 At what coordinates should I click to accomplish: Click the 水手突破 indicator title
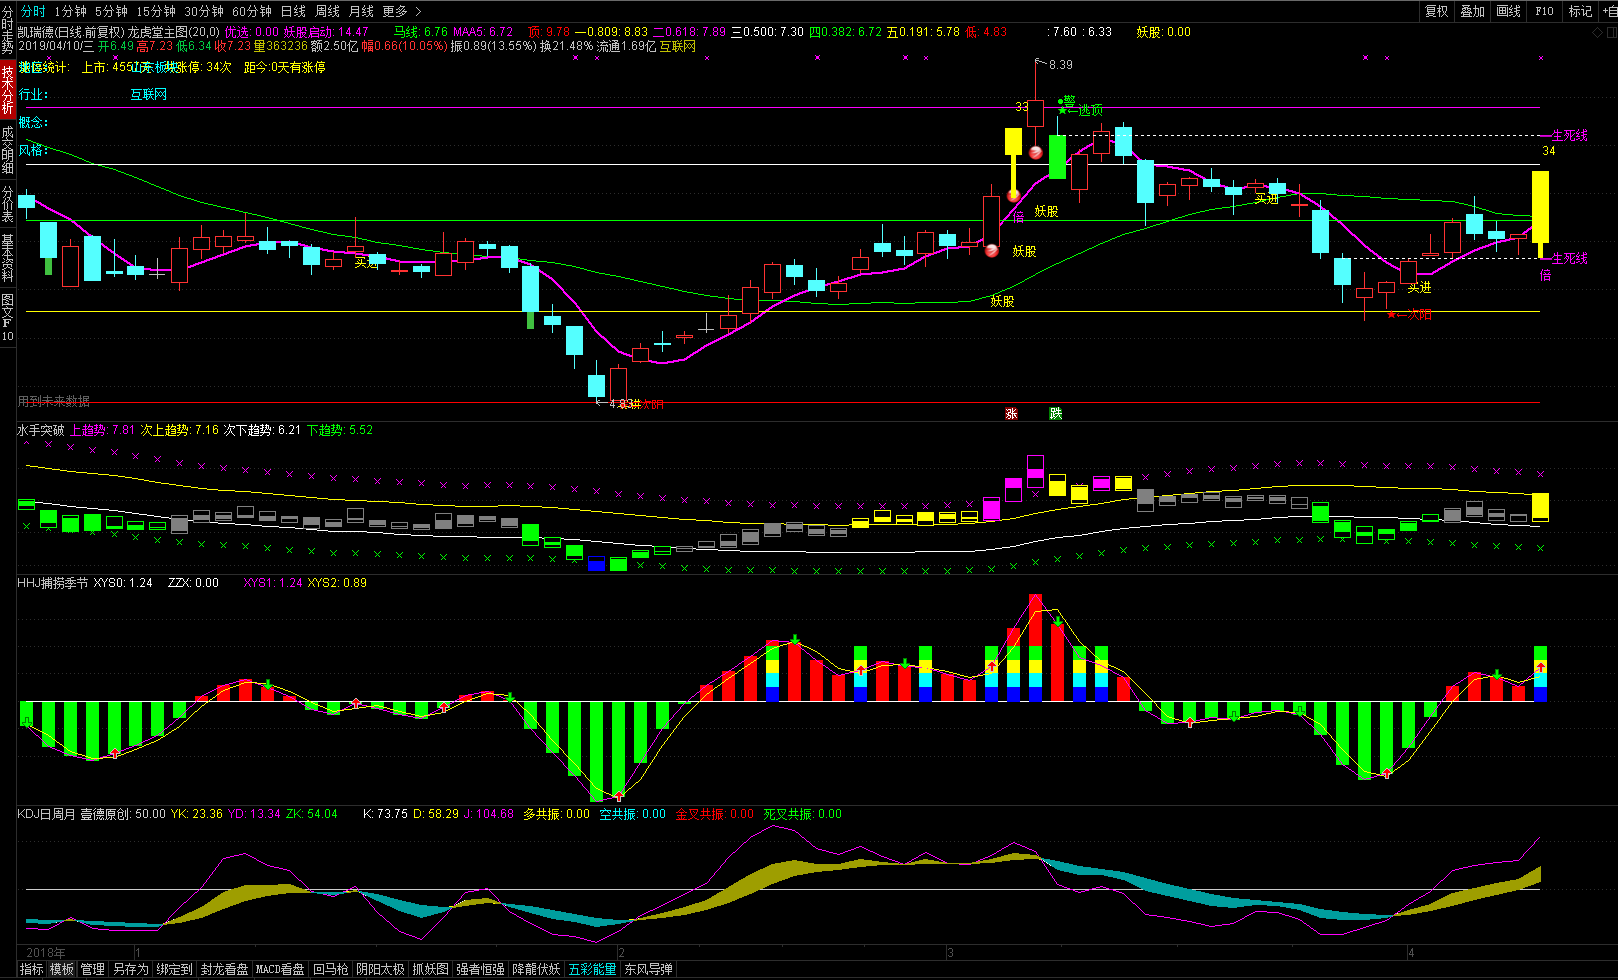click(41, 430)
